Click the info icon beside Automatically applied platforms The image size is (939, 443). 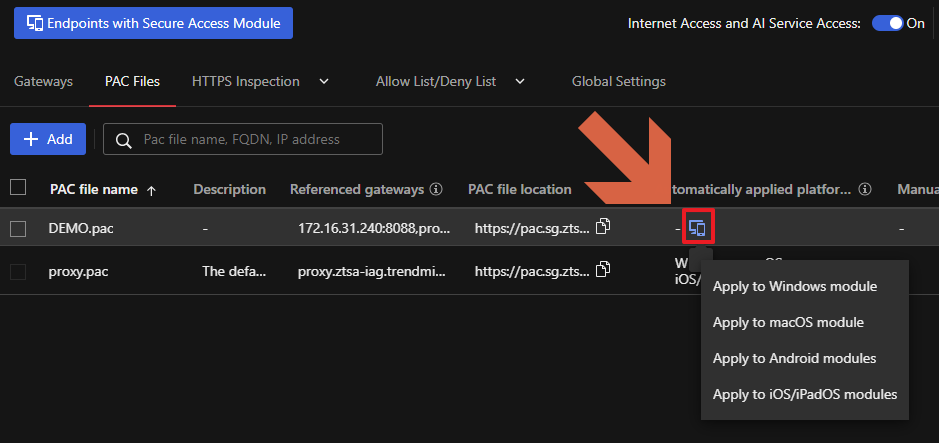(866, 189)
